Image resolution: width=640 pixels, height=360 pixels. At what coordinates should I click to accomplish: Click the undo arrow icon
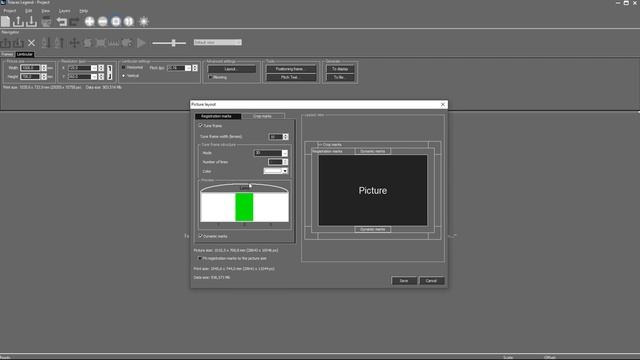(x=62, y=21)
